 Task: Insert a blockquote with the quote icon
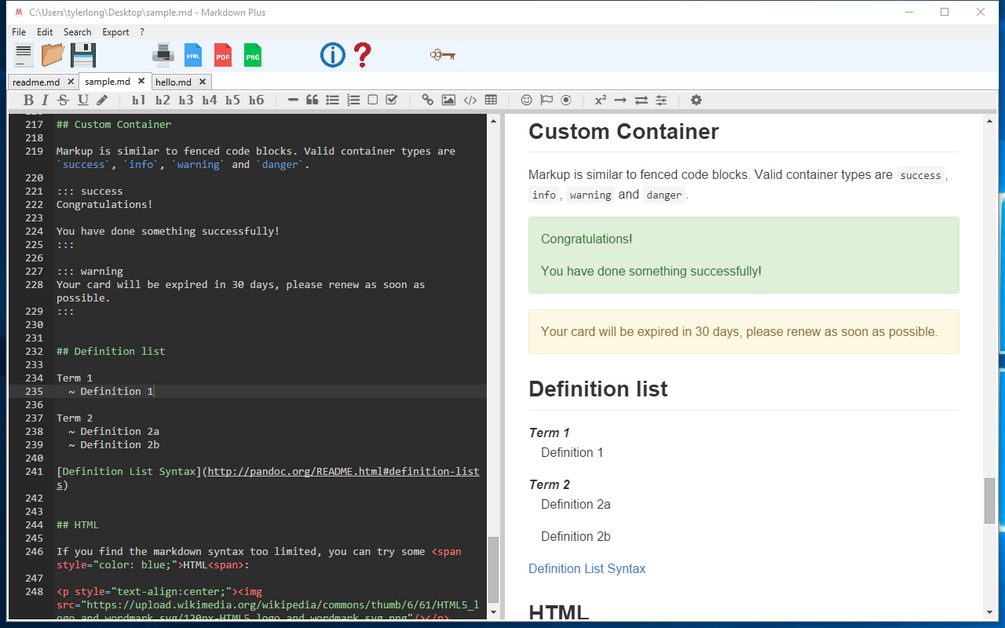(x=312, y=100)
